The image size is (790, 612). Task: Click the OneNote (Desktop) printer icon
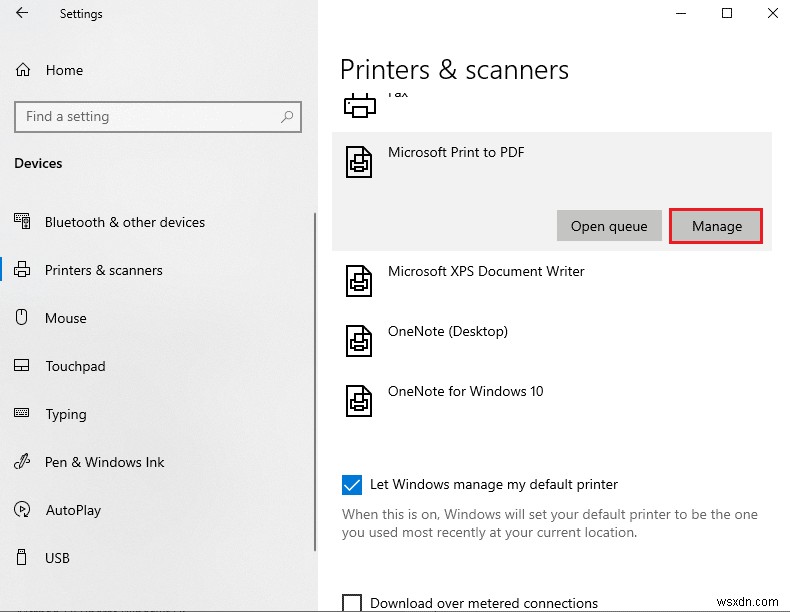tap(359, 341)
